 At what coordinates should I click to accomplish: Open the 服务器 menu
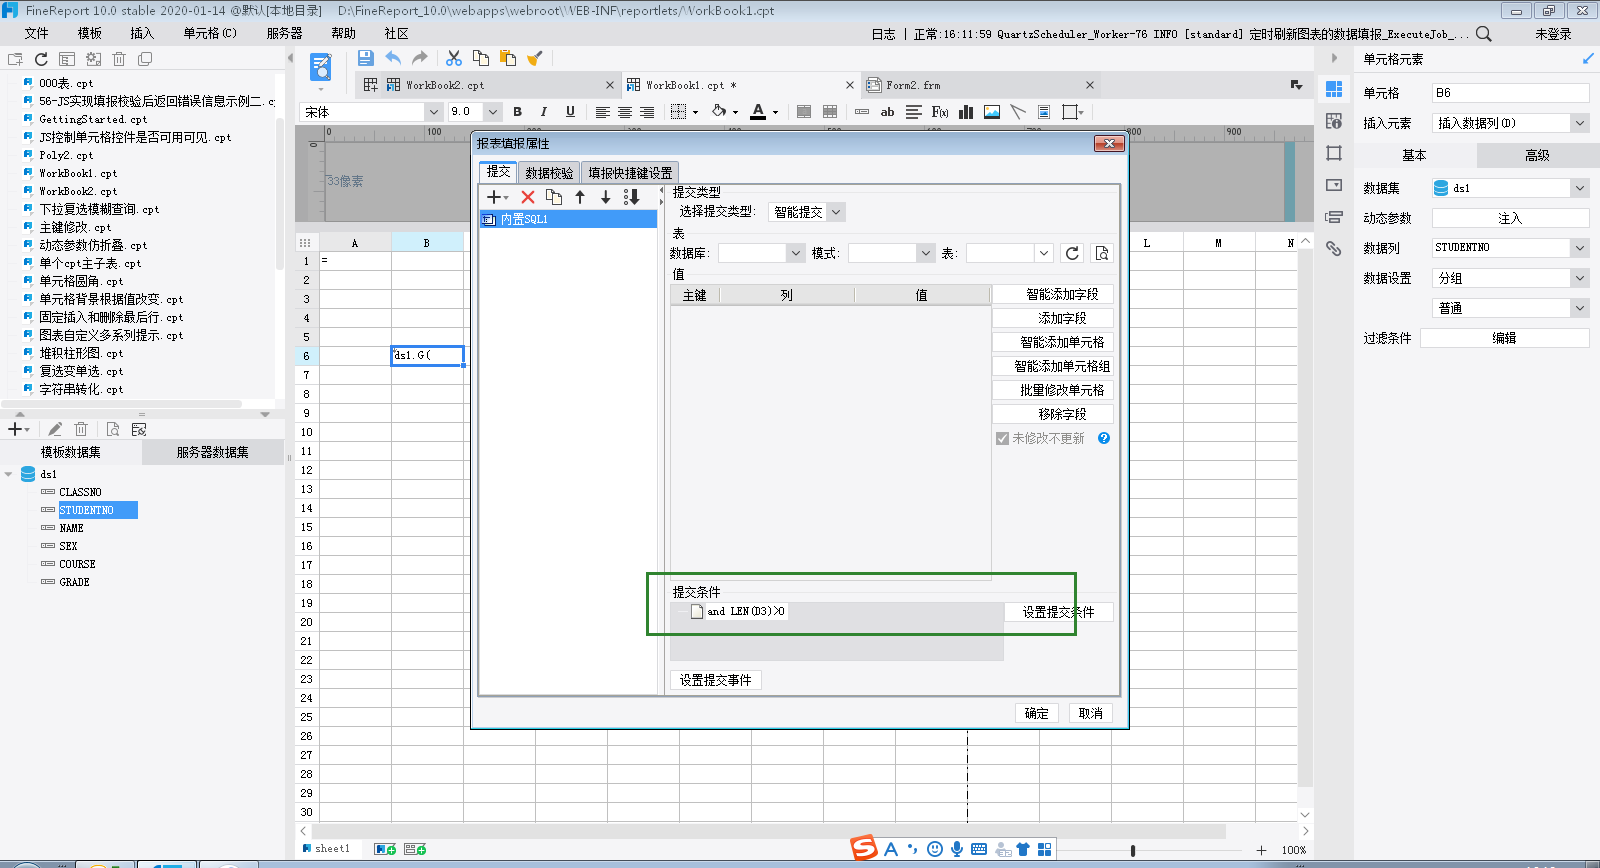pyautogui.click(x=284, y=33)
